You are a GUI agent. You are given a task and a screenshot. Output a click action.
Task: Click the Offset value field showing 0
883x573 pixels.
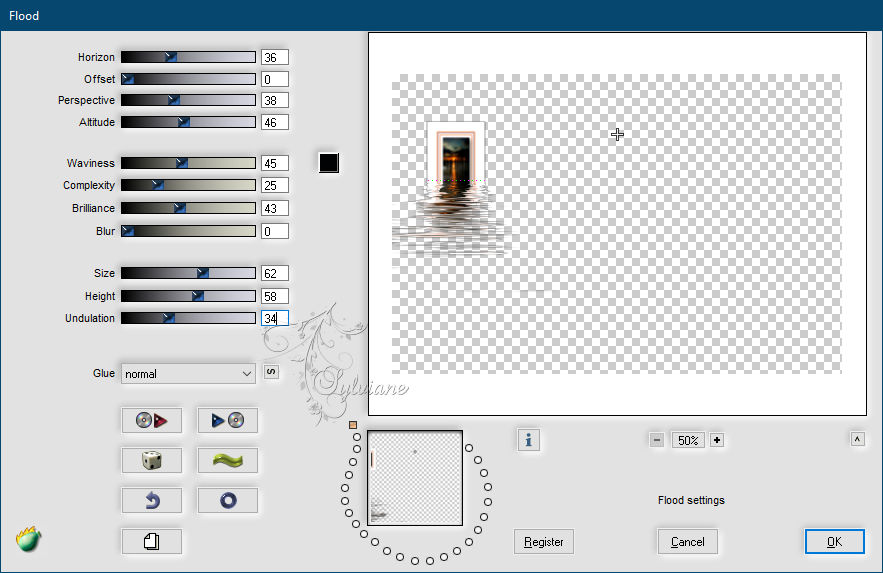click(x=275, y=79)
